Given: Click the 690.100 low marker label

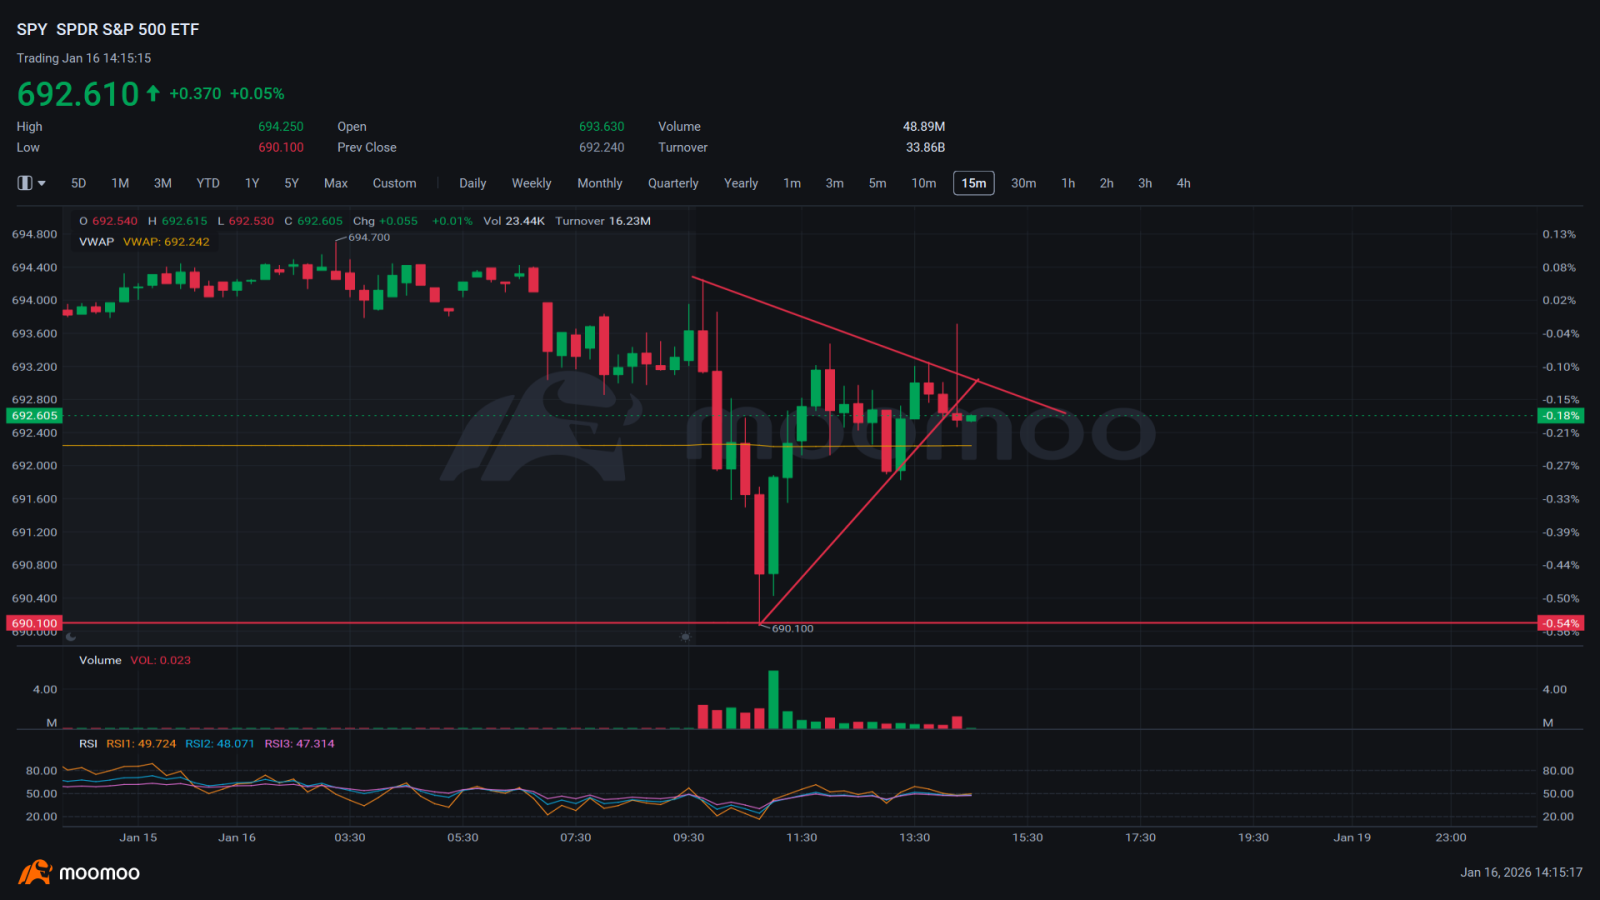Looking at the screenshot, I should point(792,629).
